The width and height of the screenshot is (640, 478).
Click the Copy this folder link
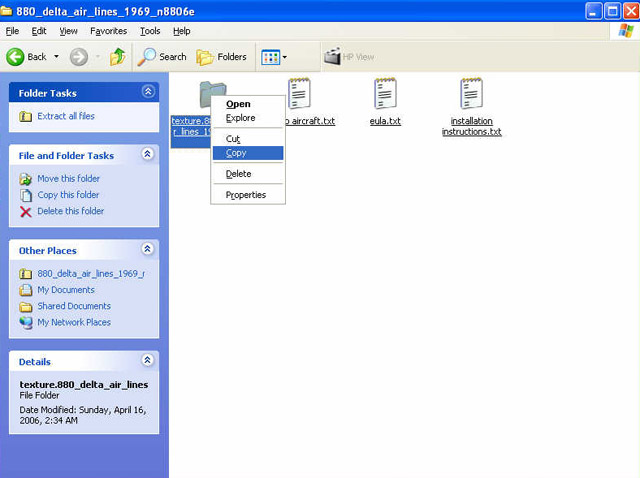(68, 195)
